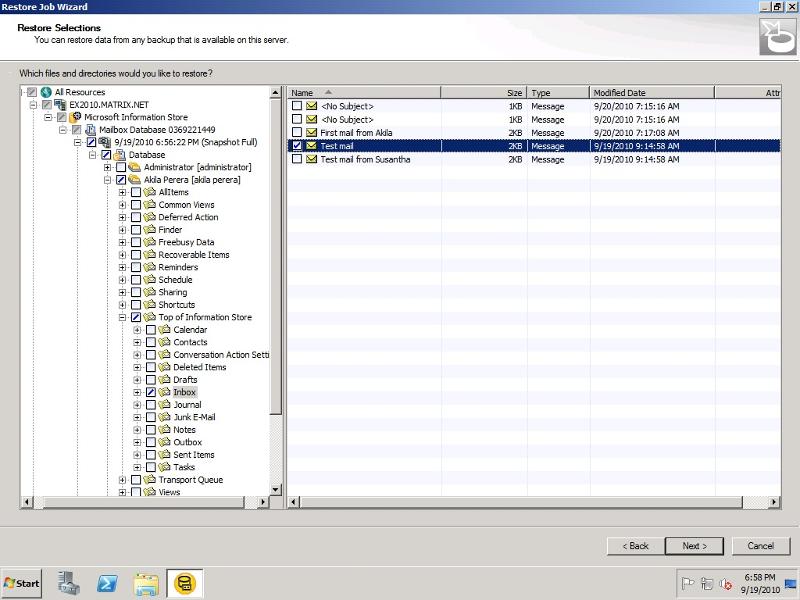This screenshot has height=600, width=800.
Task: Select the Notes folder in the tree
Action: pyautogui.click(x=184, y=430)
